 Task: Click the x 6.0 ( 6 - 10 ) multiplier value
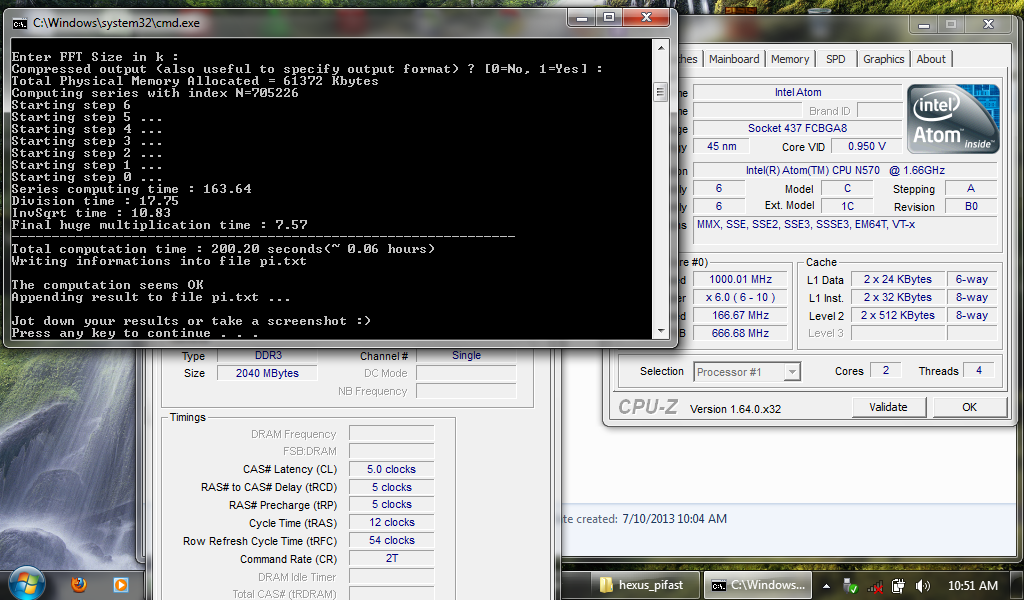(741, 297)
